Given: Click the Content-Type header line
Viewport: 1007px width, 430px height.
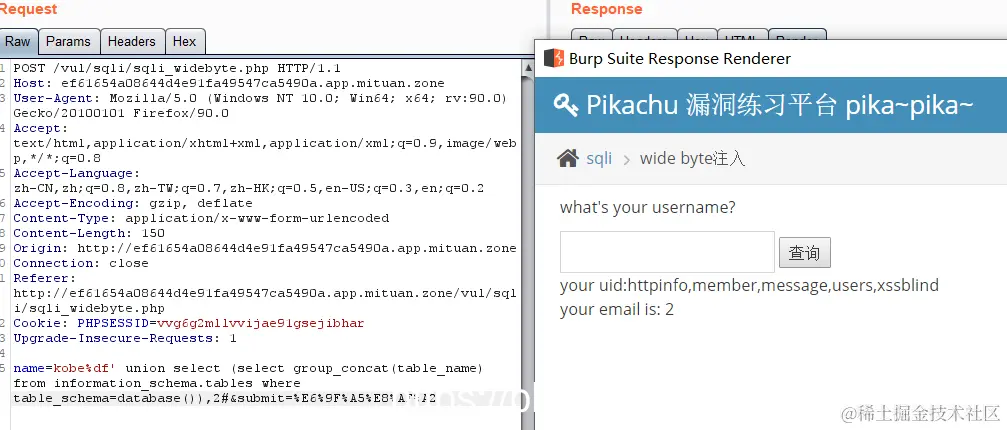Looking at the screenshot, I should click(201, 218).
